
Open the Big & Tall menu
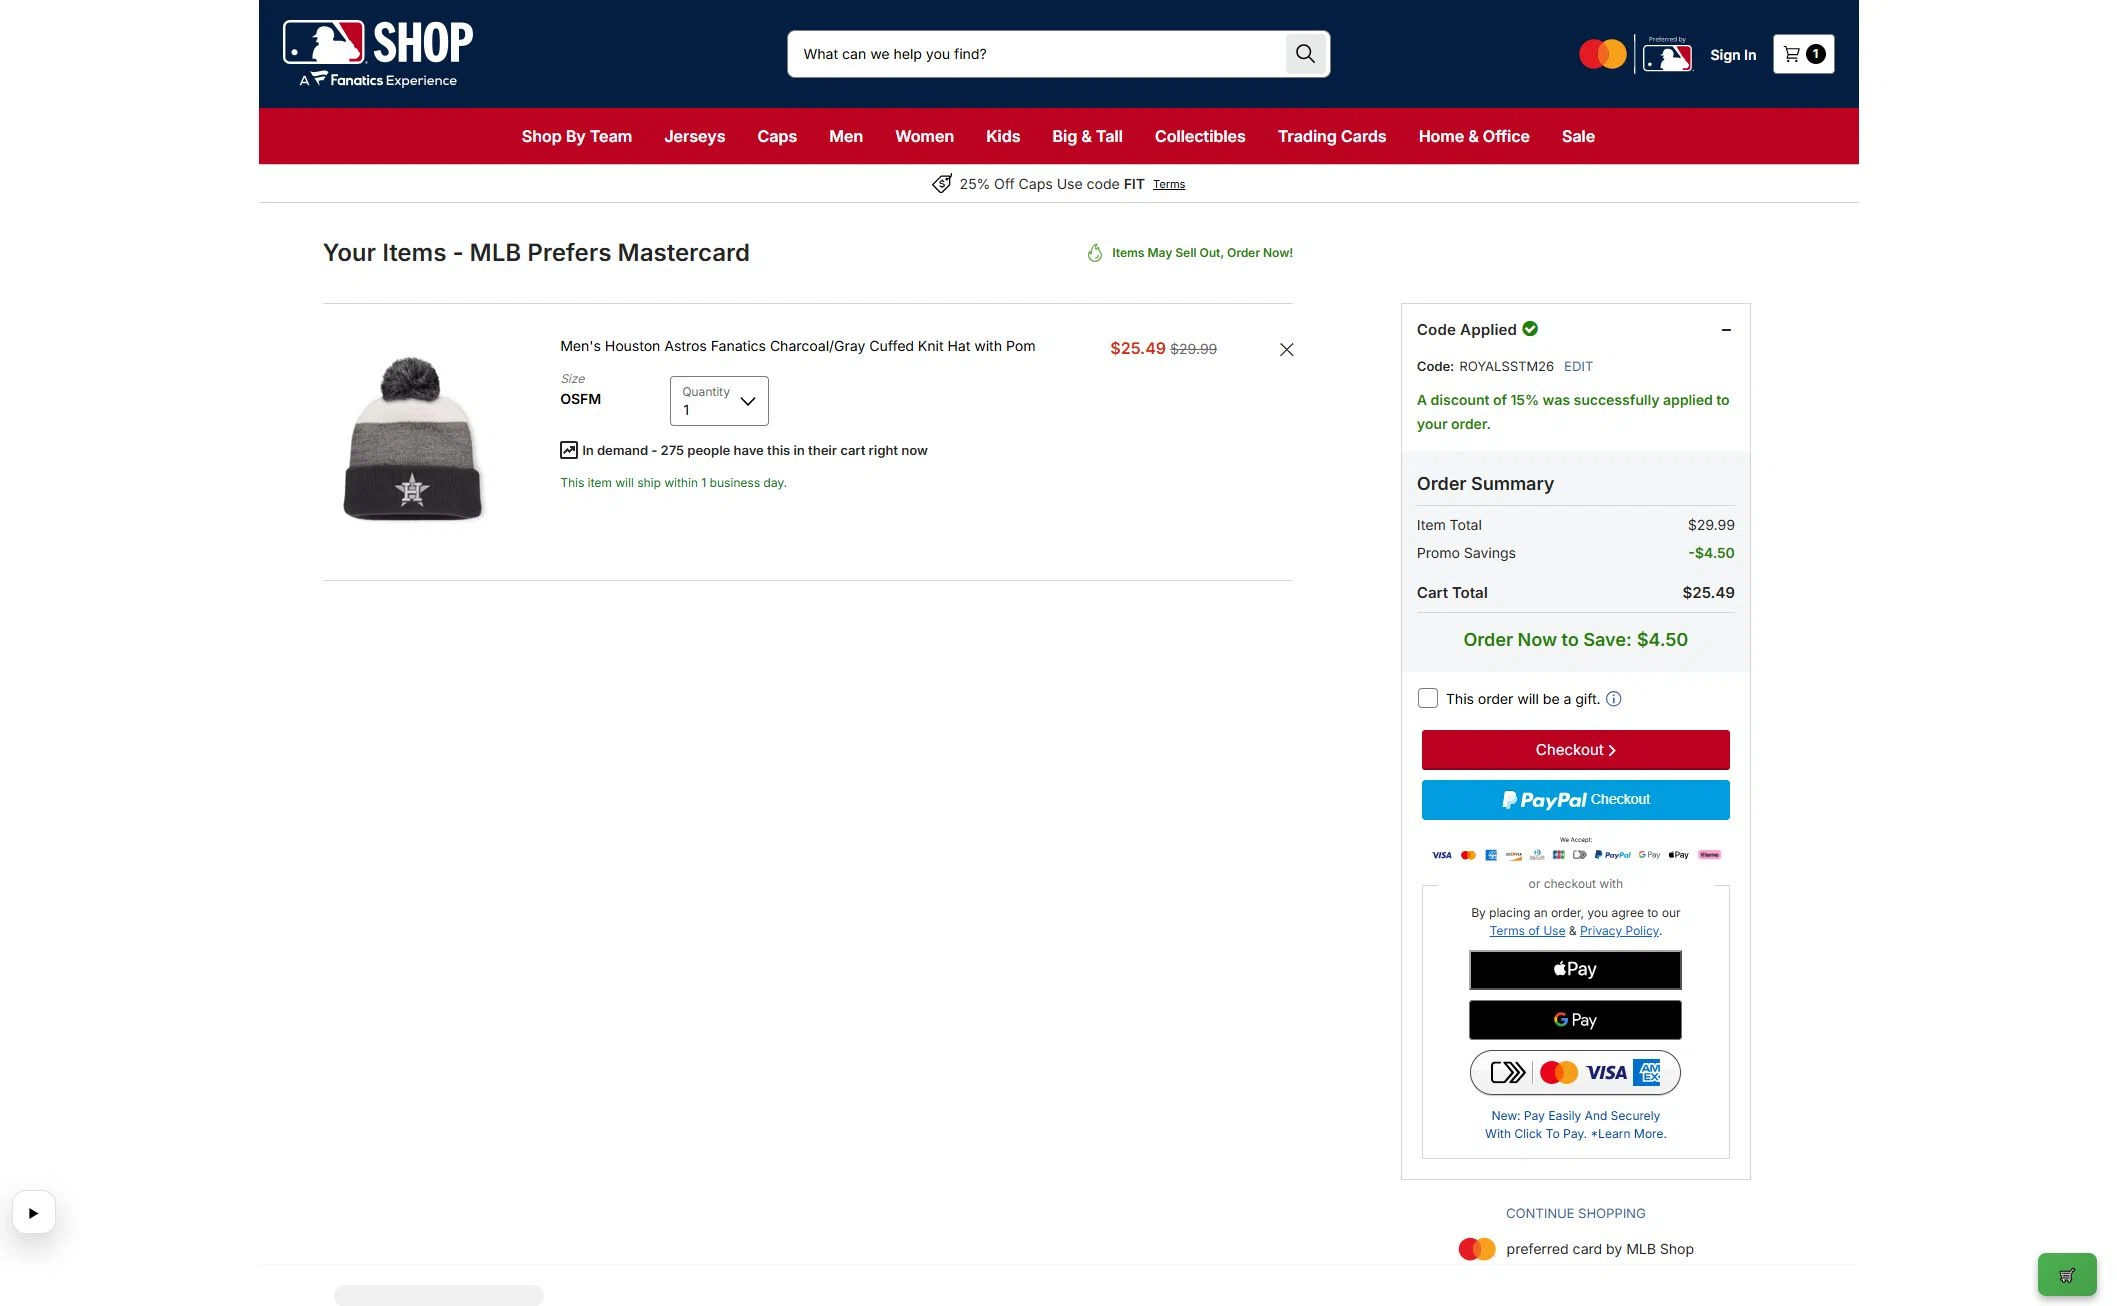click(1087, 136)
